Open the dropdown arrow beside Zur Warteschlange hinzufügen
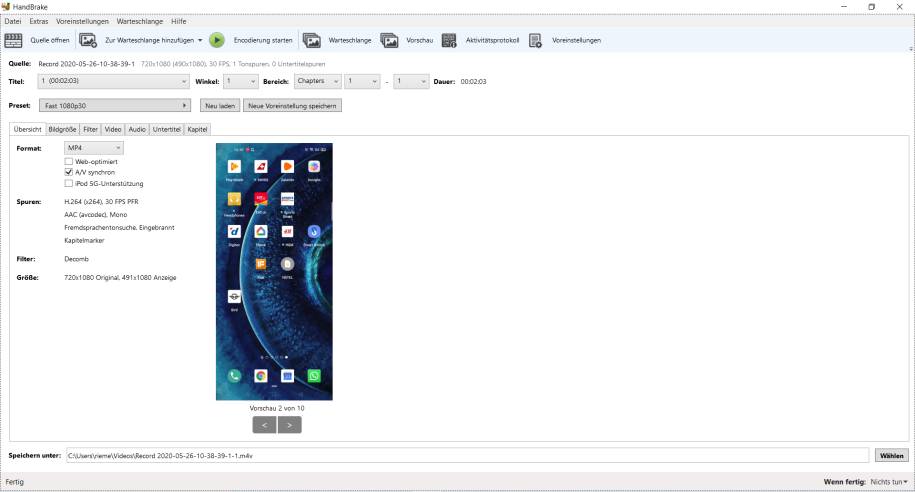This screenshot has width=915, height=492. coord(200,40)
